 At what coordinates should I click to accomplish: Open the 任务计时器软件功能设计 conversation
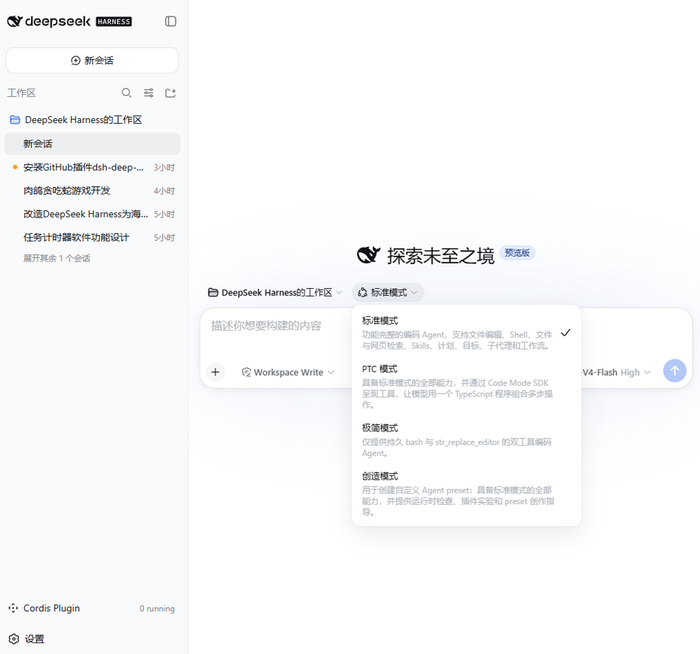coord(92,237)
